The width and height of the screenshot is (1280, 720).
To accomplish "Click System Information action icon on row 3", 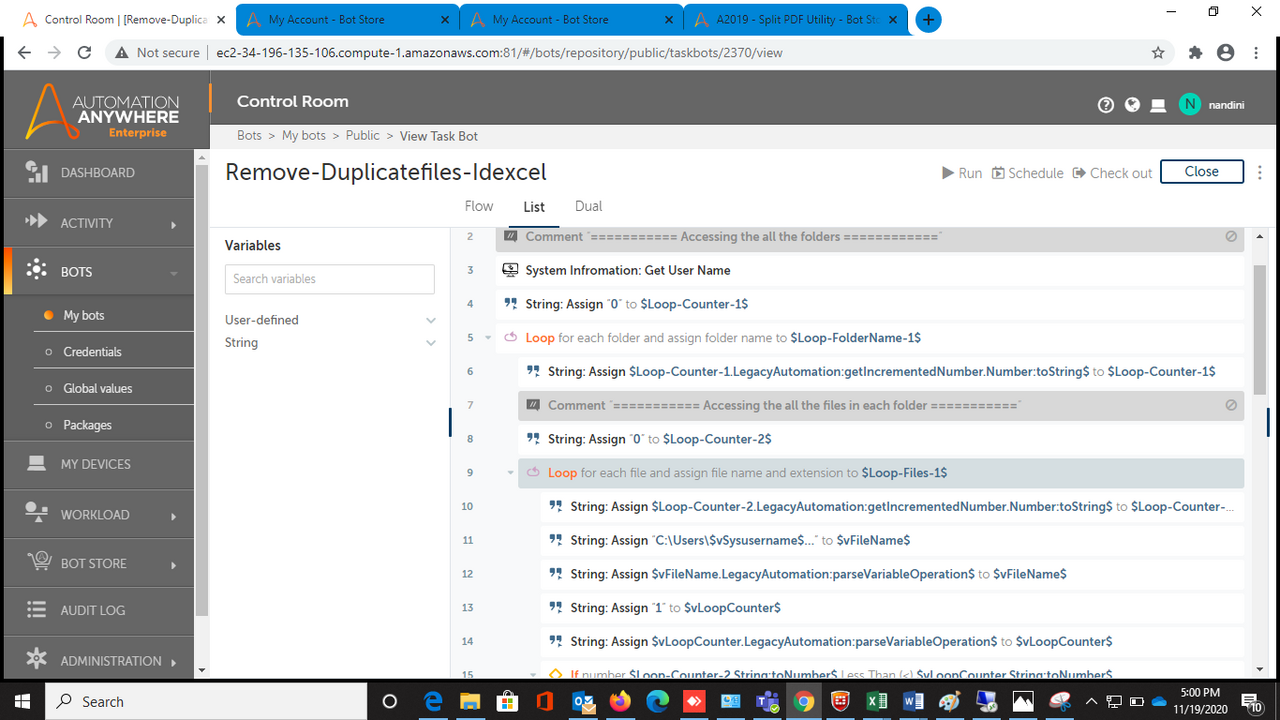I will click(510, 270).
